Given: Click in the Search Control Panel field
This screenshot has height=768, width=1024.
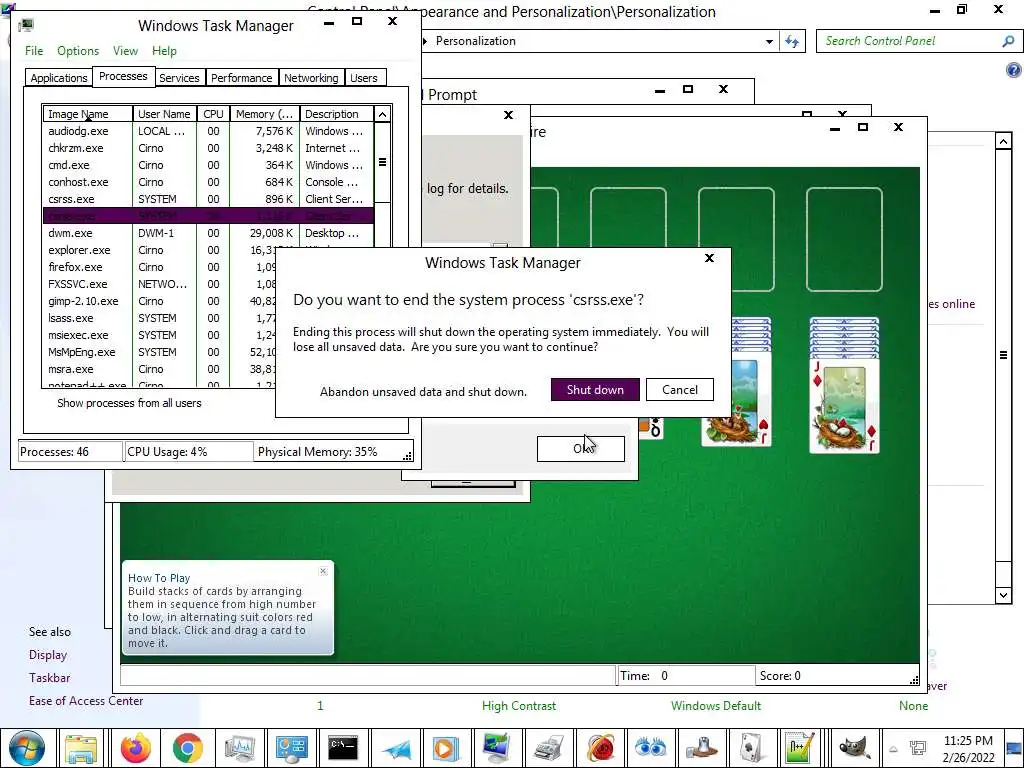Looking at the screenshot, I should [x=908, y=41].
